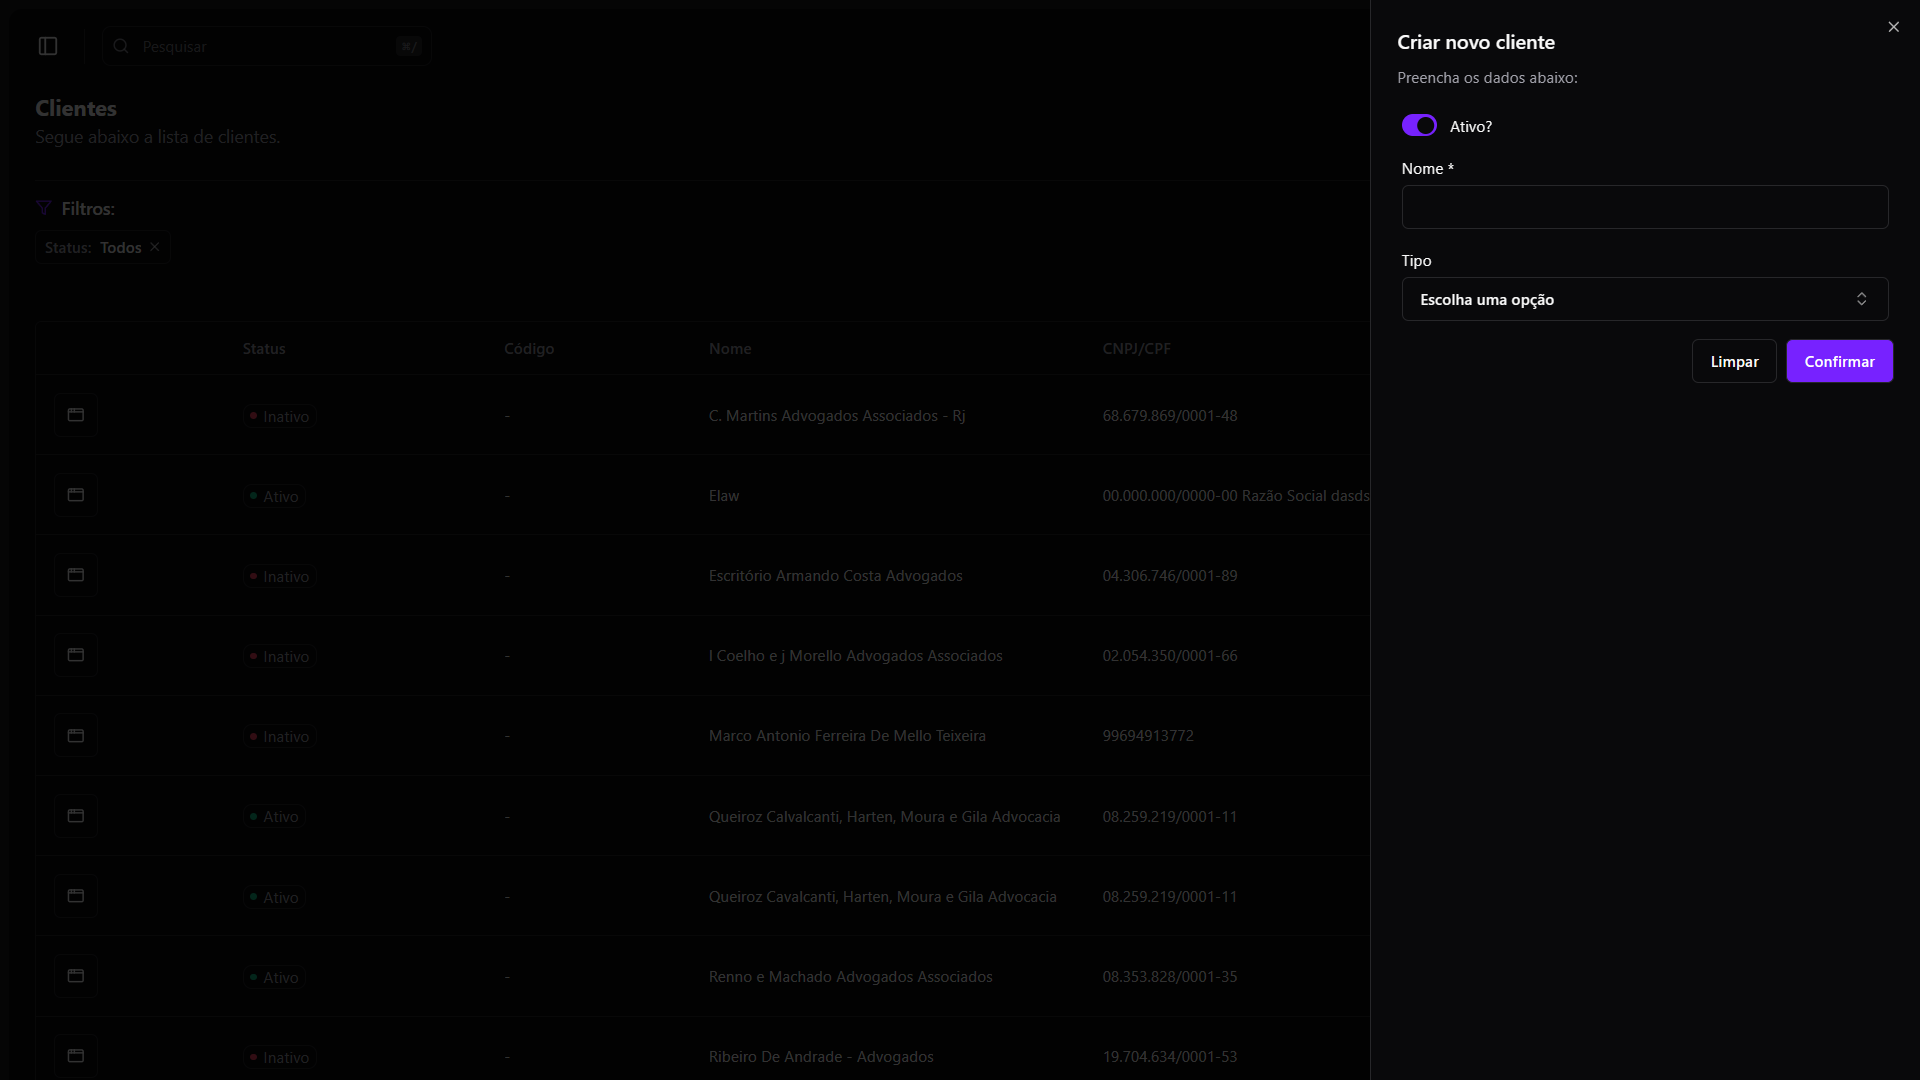Click into the Pesquisar search box
This screenshot has width=1920, height=1080.
[265, 46]
